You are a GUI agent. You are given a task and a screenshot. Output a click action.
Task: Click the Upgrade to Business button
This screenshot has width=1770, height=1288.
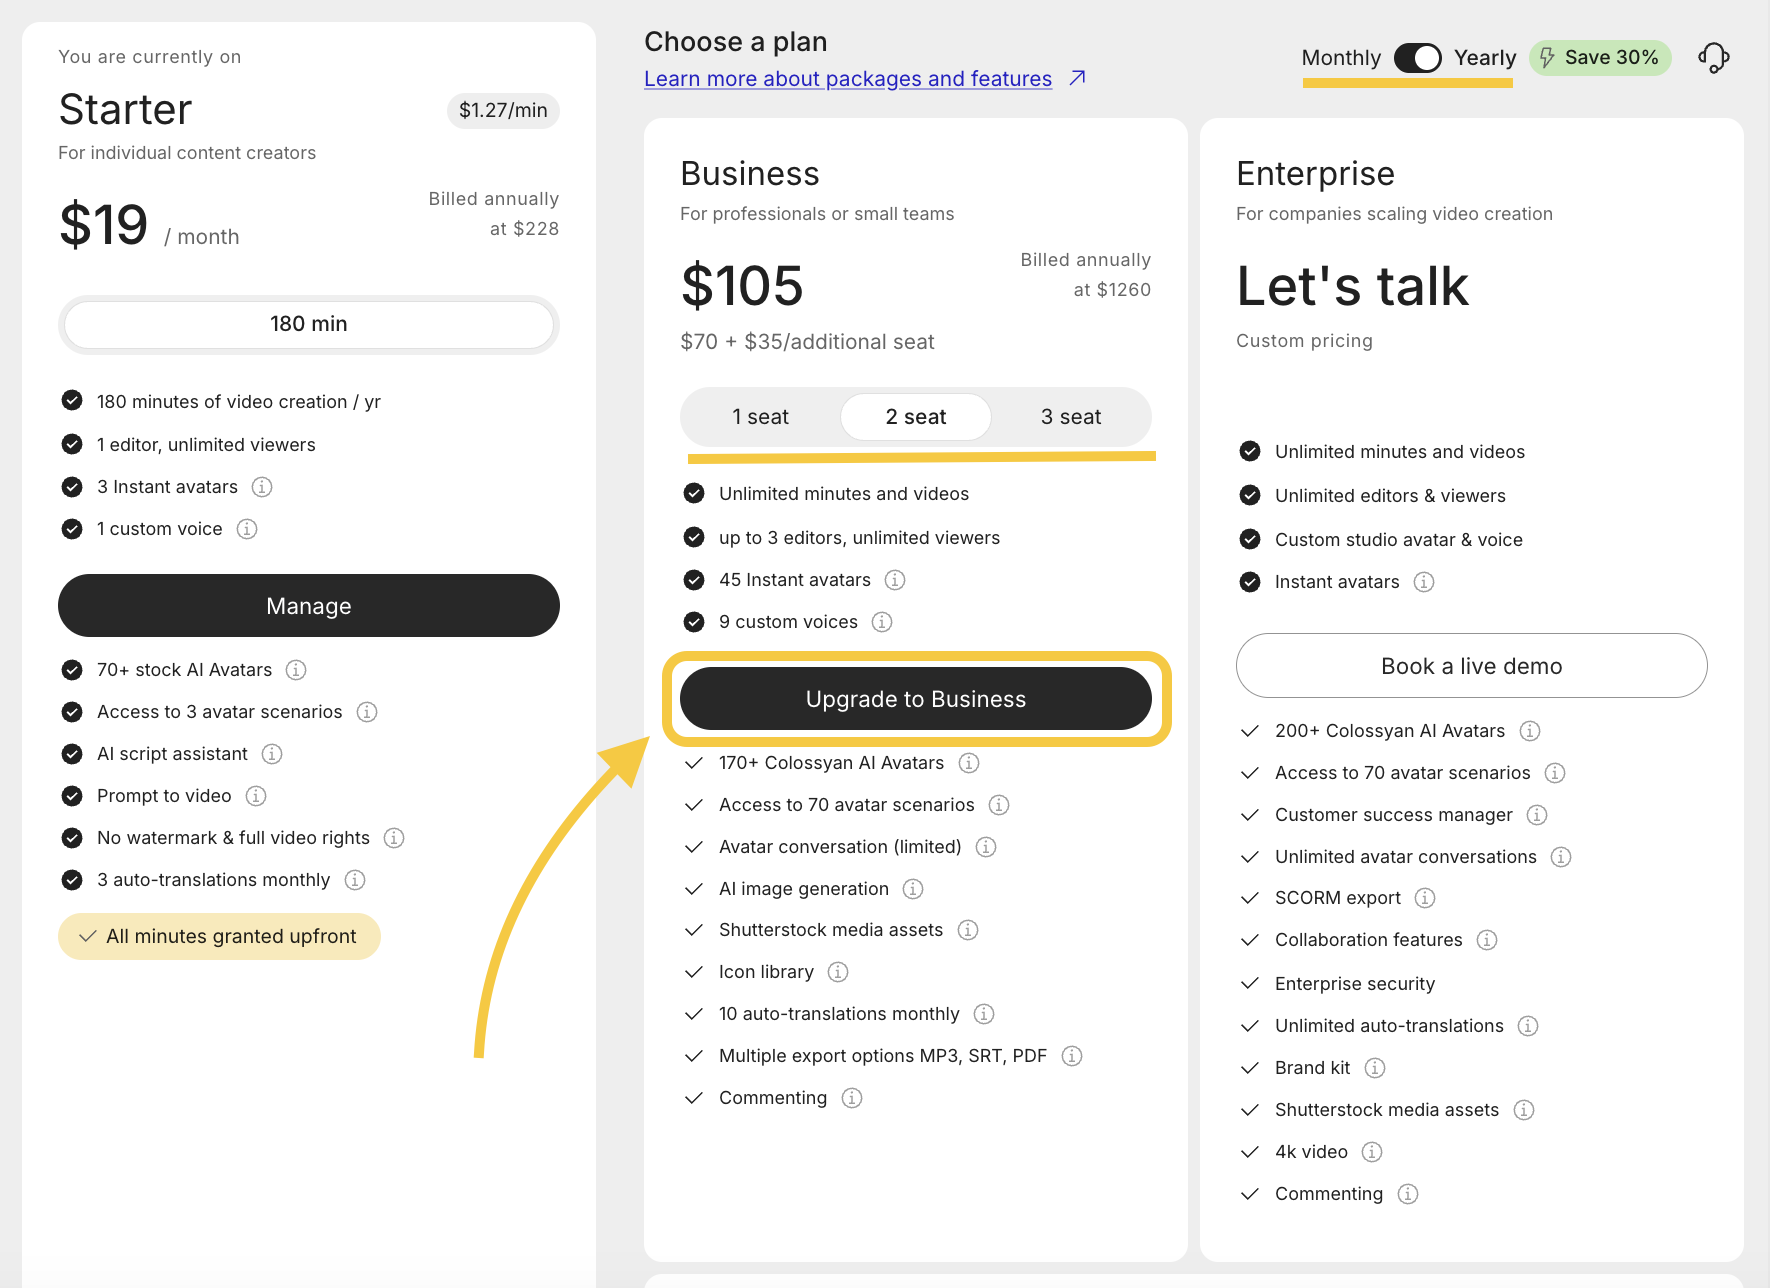coord(915,699)
